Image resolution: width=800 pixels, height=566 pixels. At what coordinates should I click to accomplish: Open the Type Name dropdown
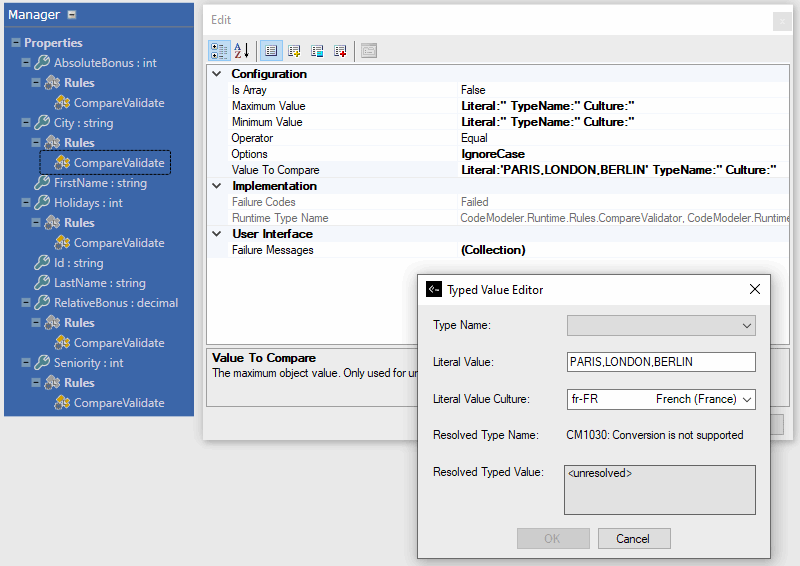tap(746, 326)
